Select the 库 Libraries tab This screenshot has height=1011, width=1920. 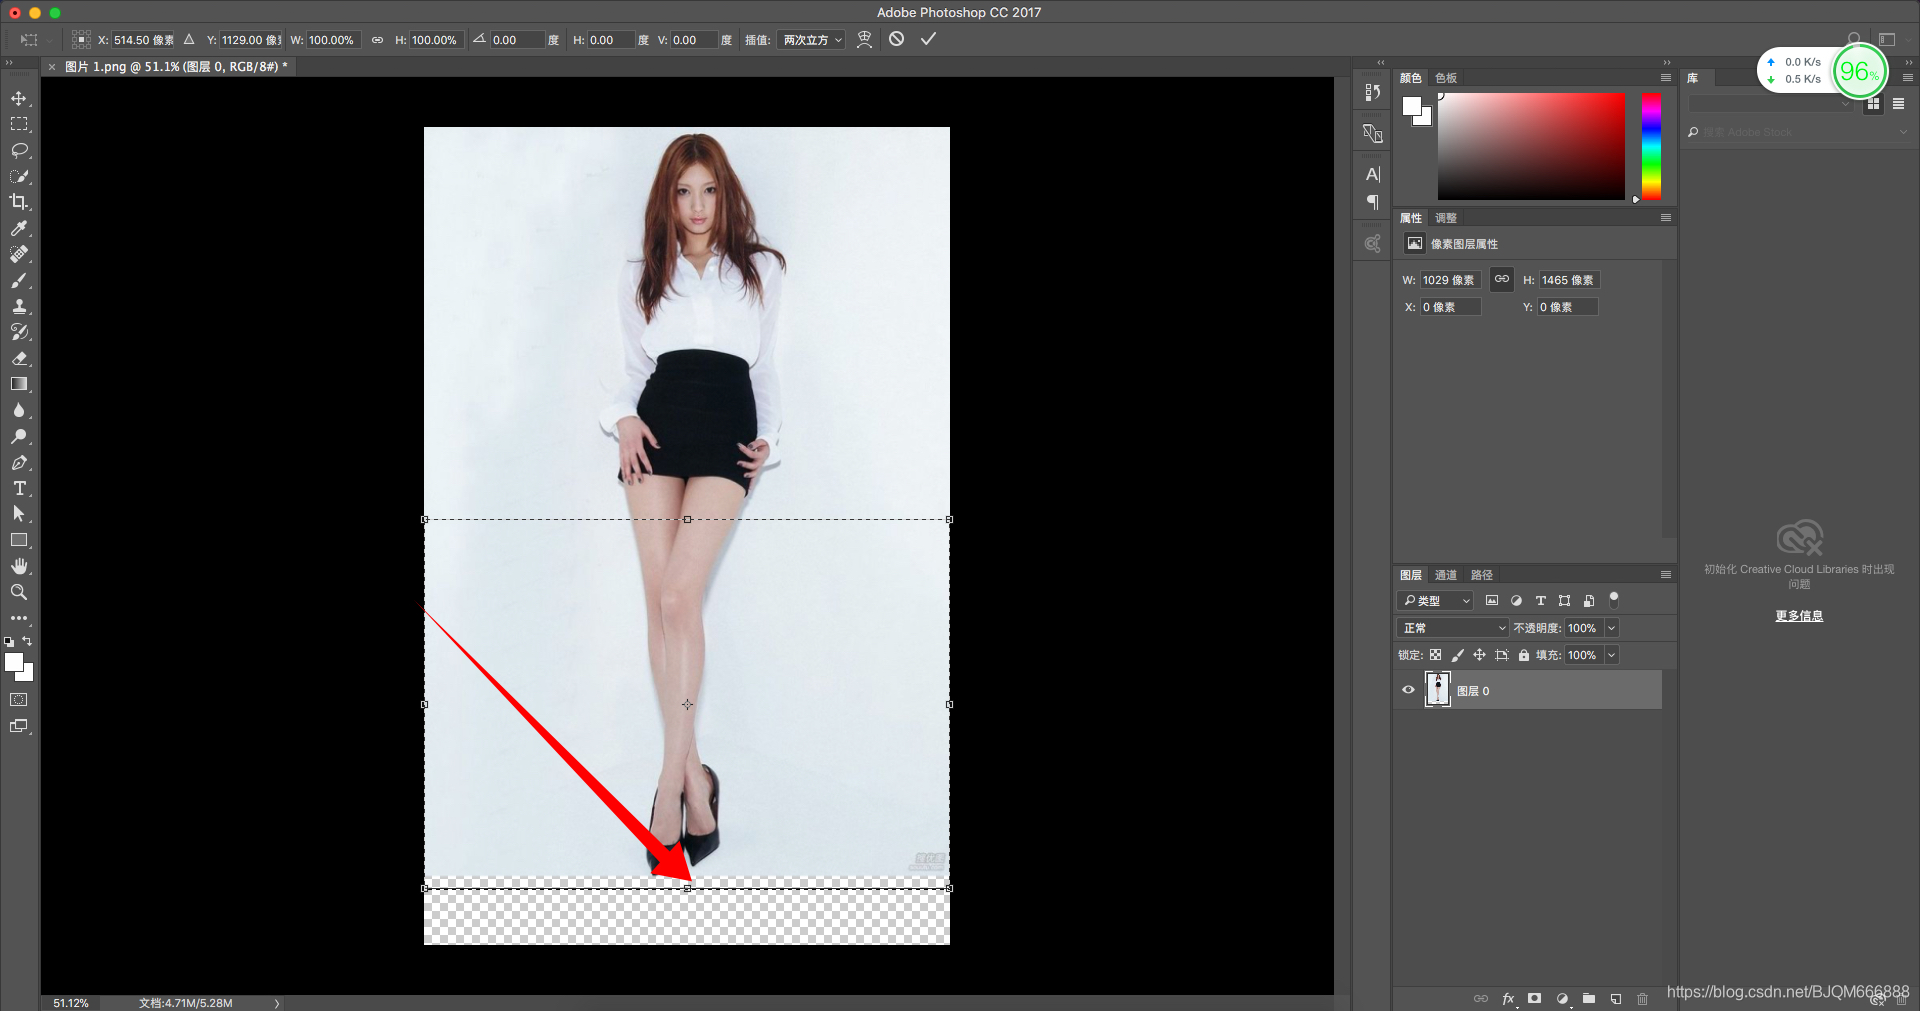click(x=1693, y=78)
